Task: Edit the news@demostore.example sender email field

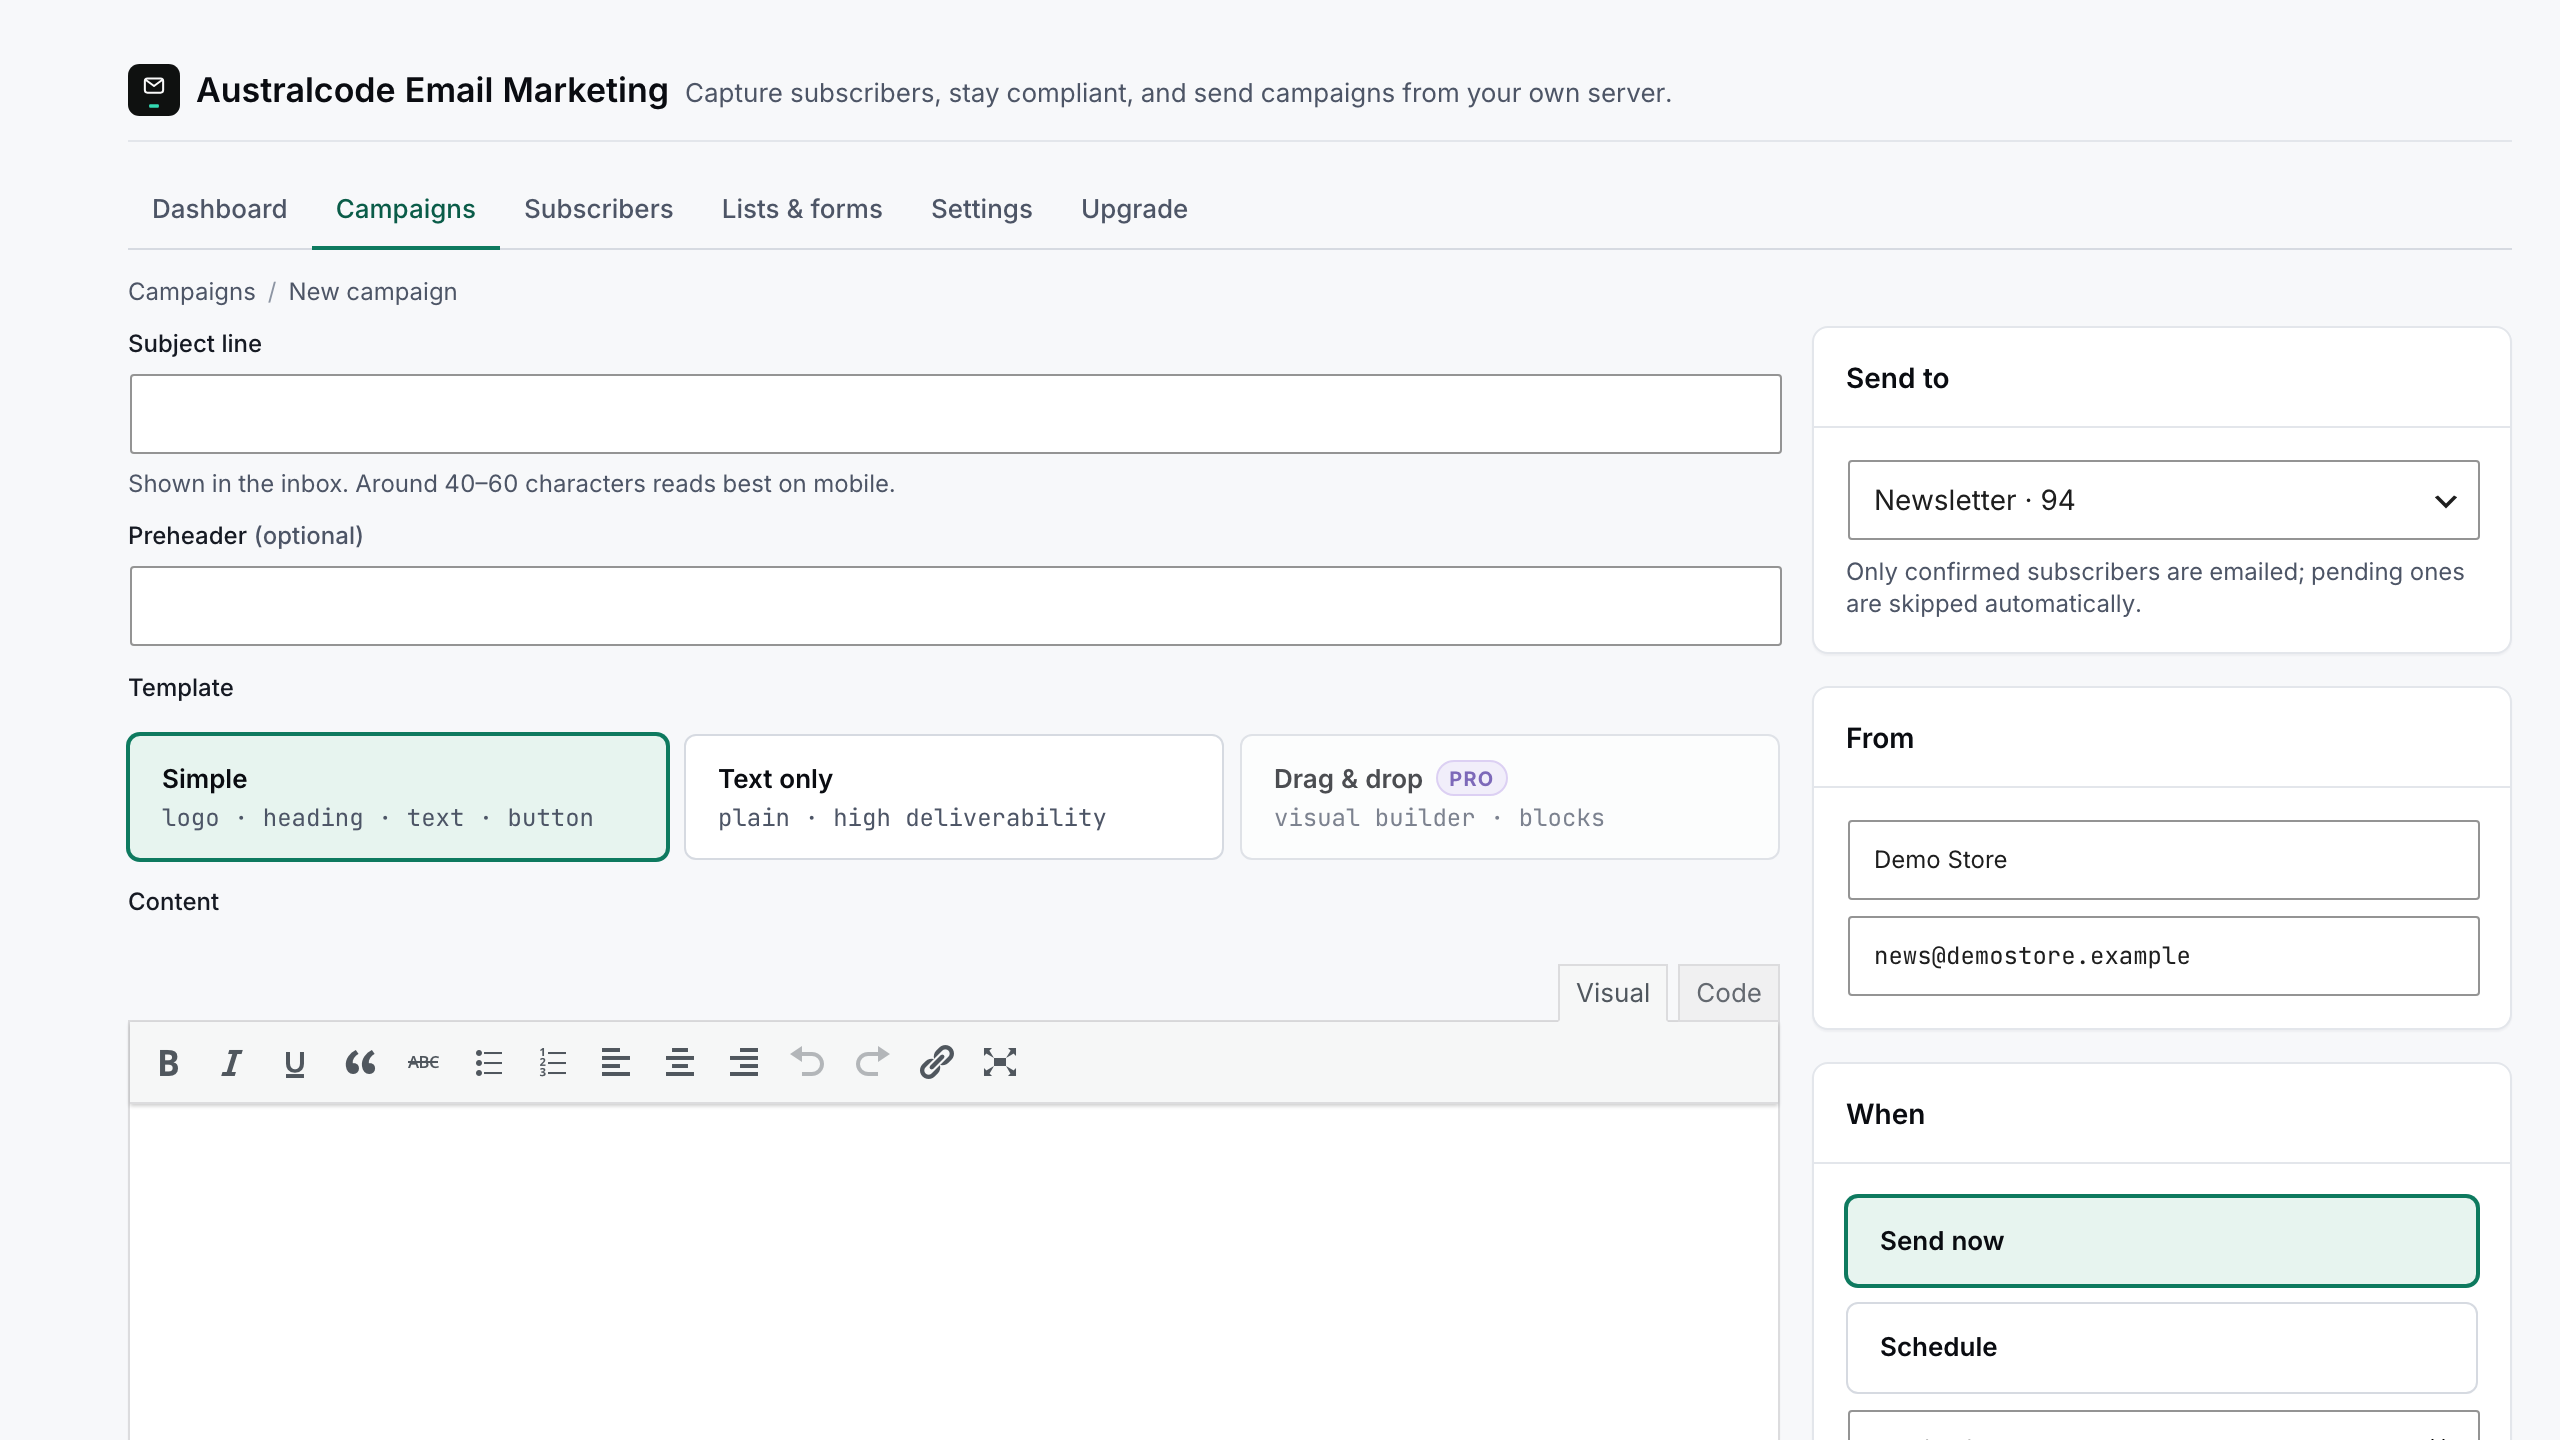Action: (2163, 956)
